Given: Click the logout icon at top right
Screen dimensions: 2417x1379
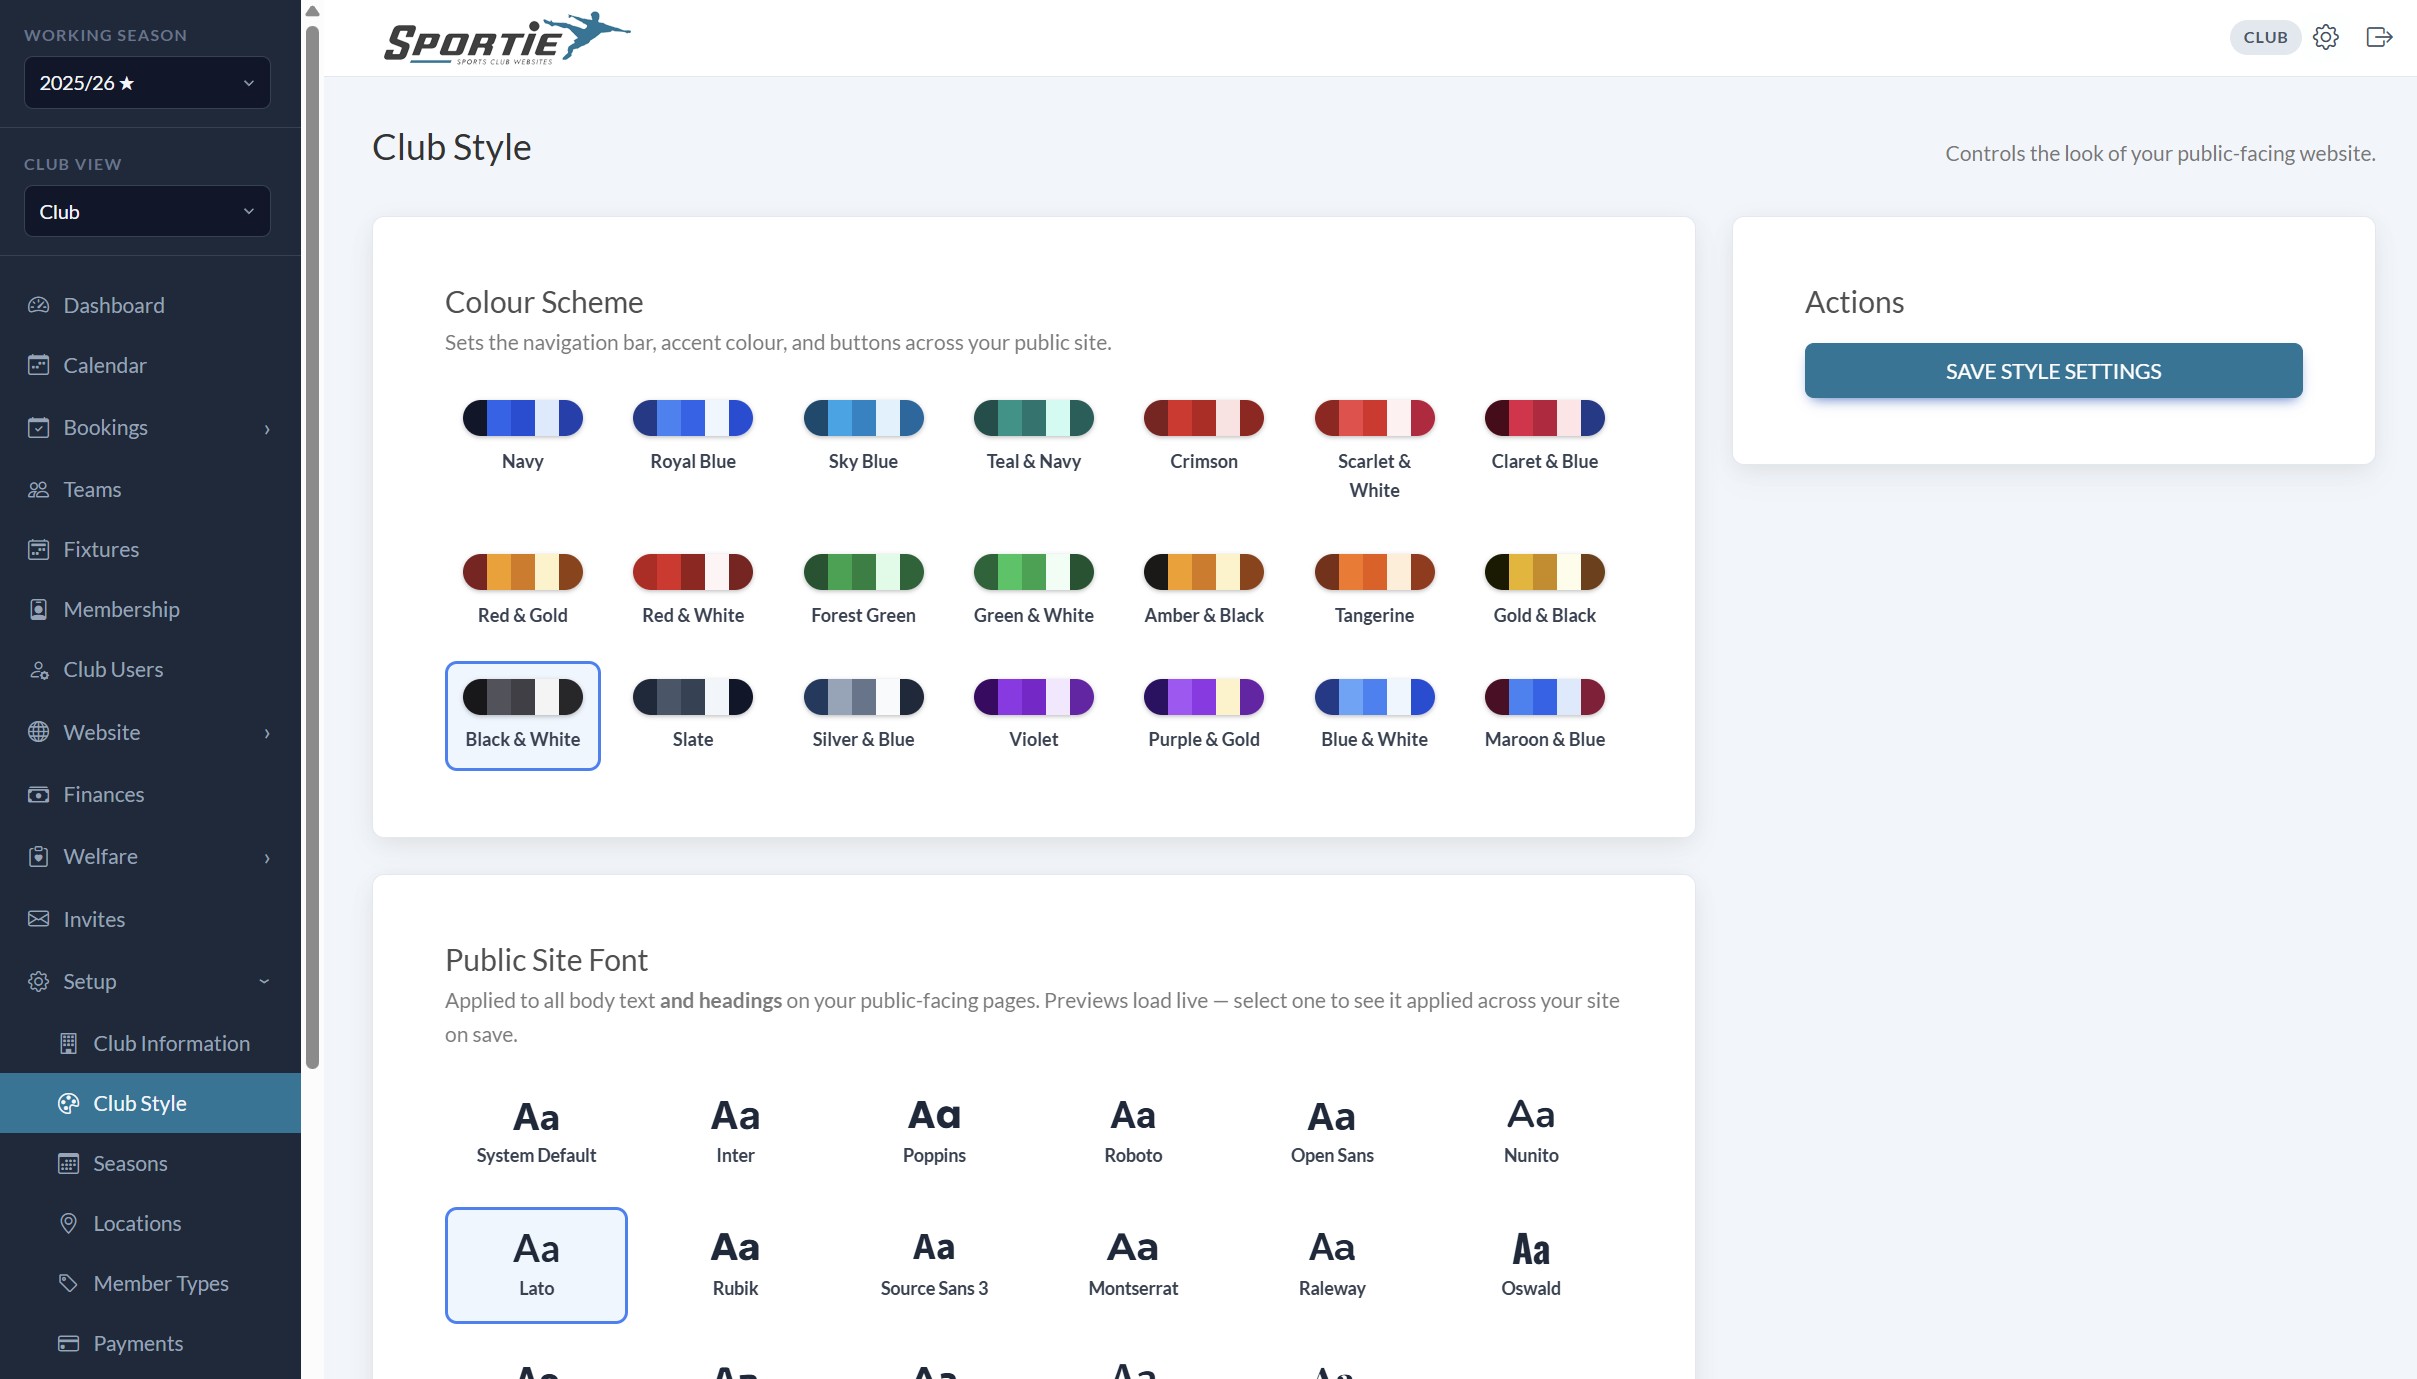Looking at the screenshot, I should coord(2379,37).
